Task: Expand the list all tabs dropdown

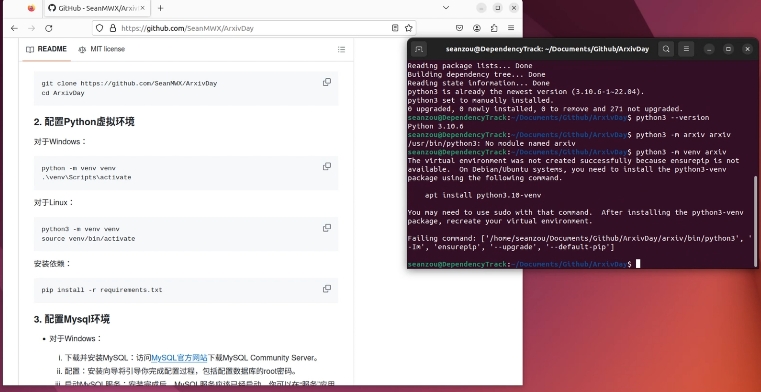Action: pyautogui.click(x=446, y=8)
